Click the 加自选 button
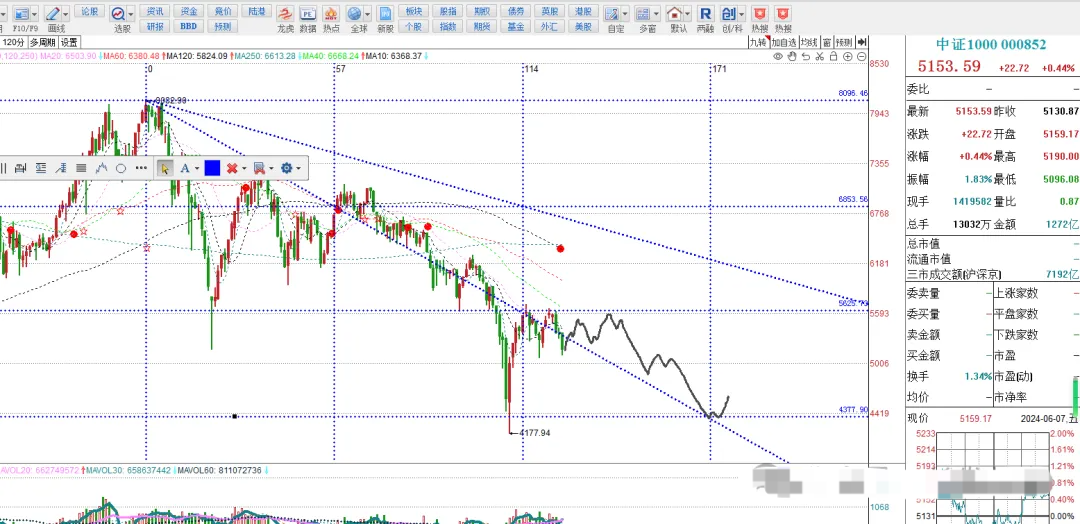Viewport: 1080px width, 524px height. [783, 43]
